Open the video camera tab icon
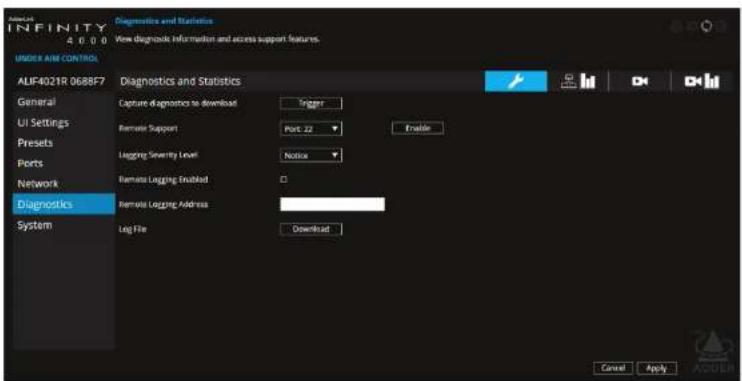The width and height of the screenshot is (742, 381). pyautogui.click(x=639, y=81)
